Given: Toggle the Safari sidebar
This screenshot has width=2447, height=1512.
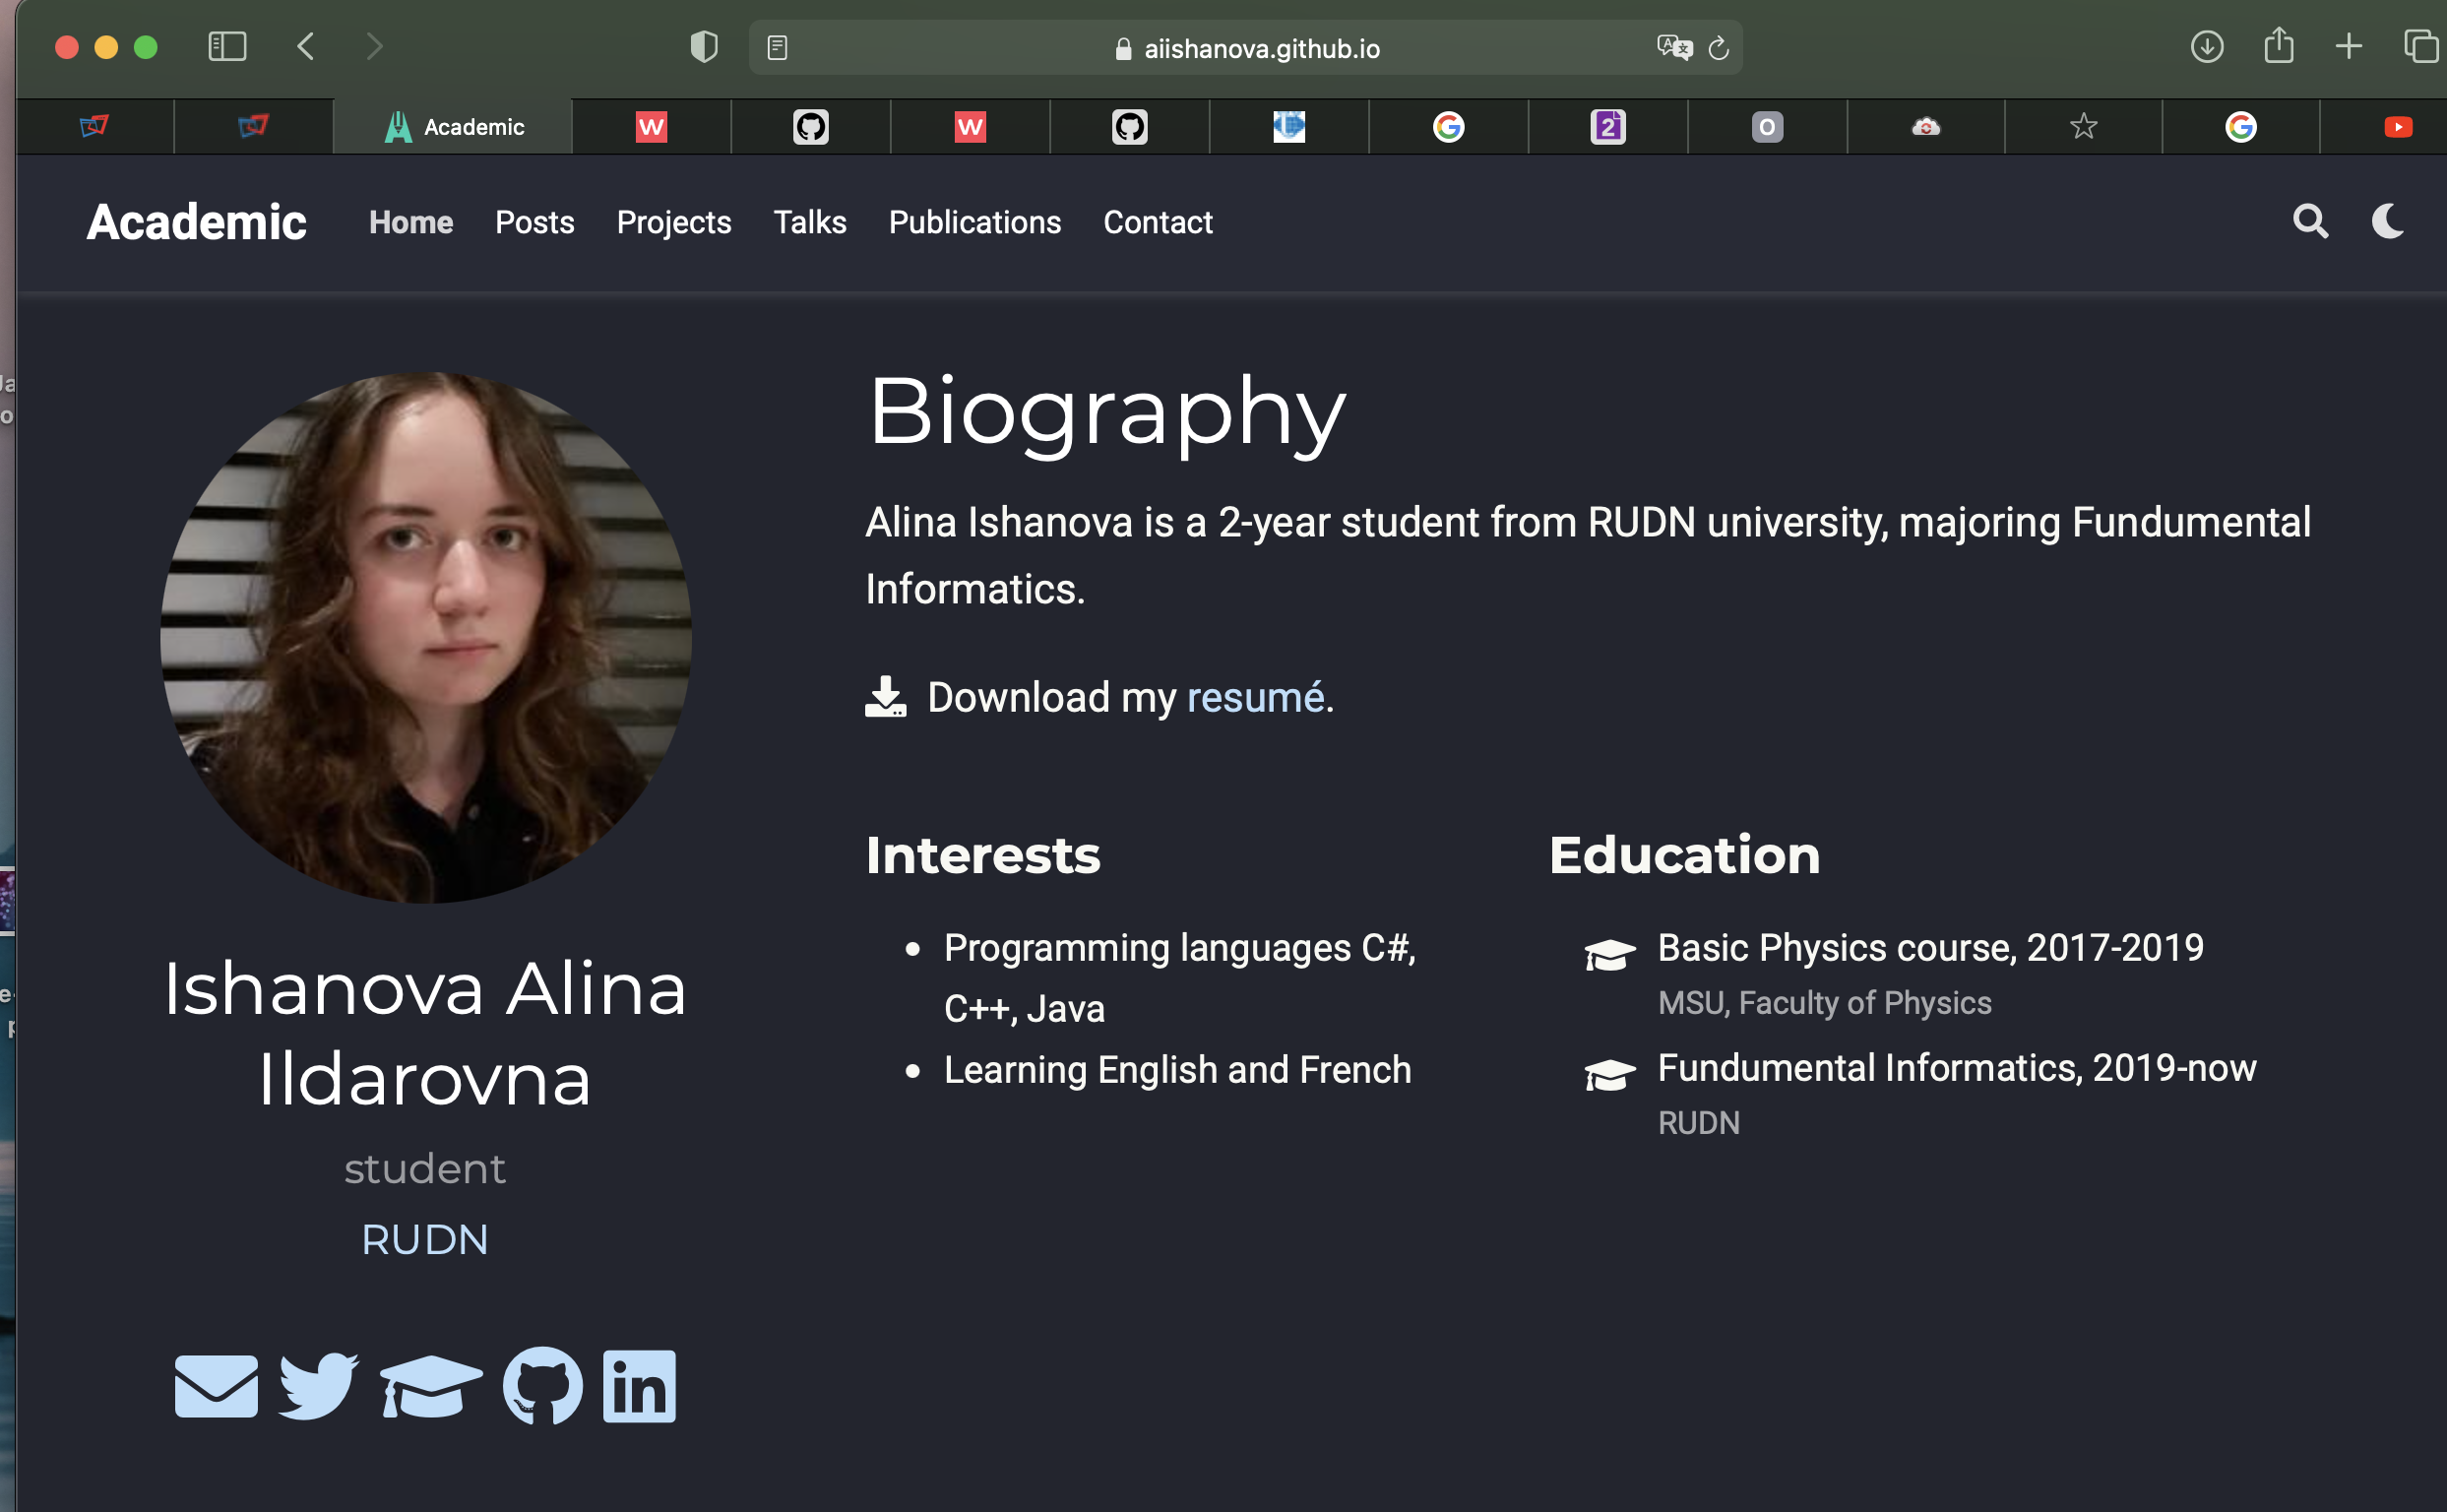Looking at the screenshot, I should 227,46.
